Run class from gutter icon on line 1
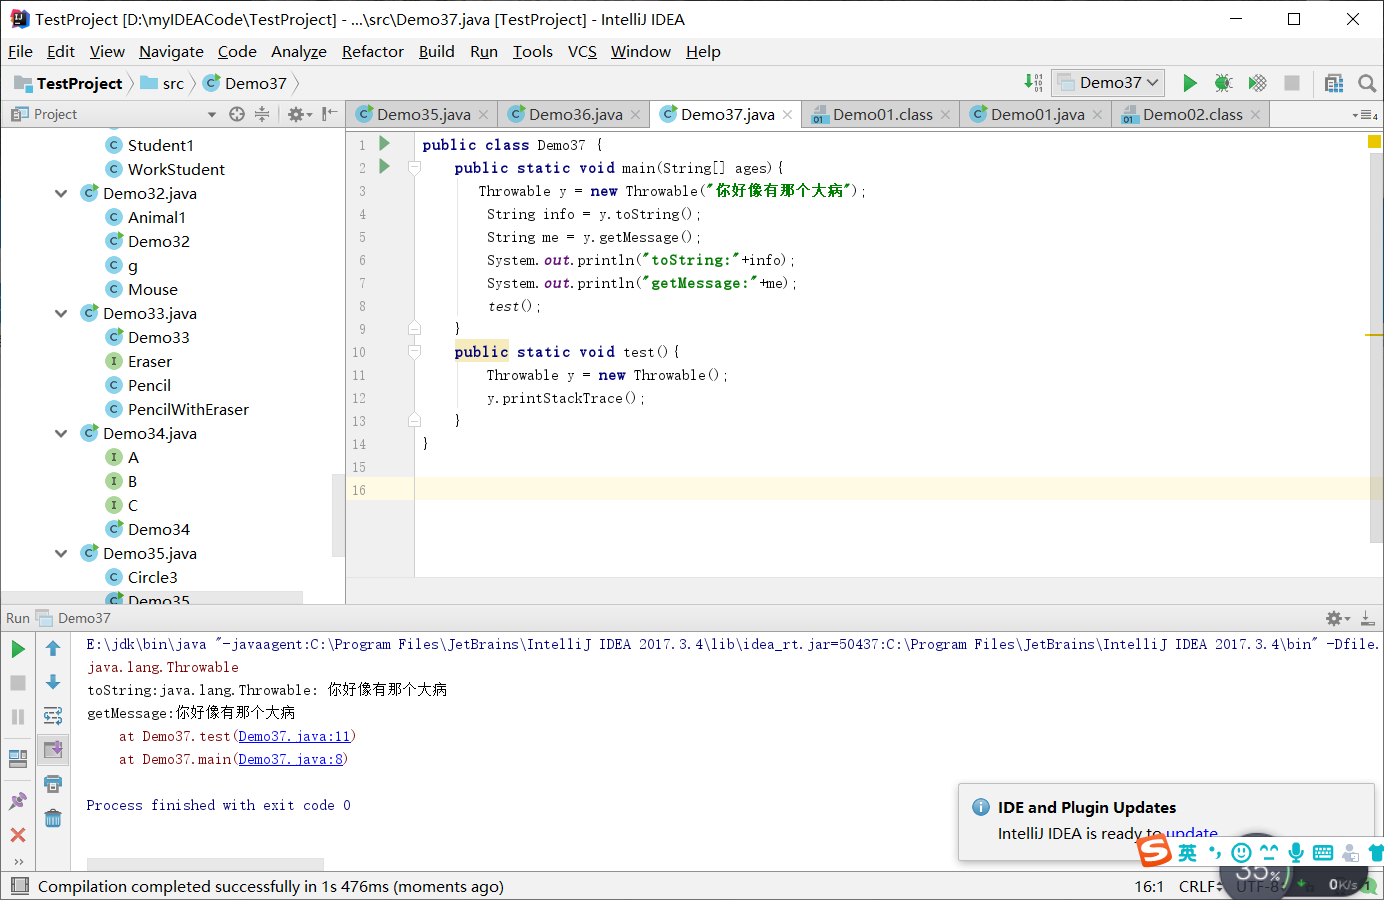The height and width of the screenshot is (900, 1384). [x=384, y=144]
